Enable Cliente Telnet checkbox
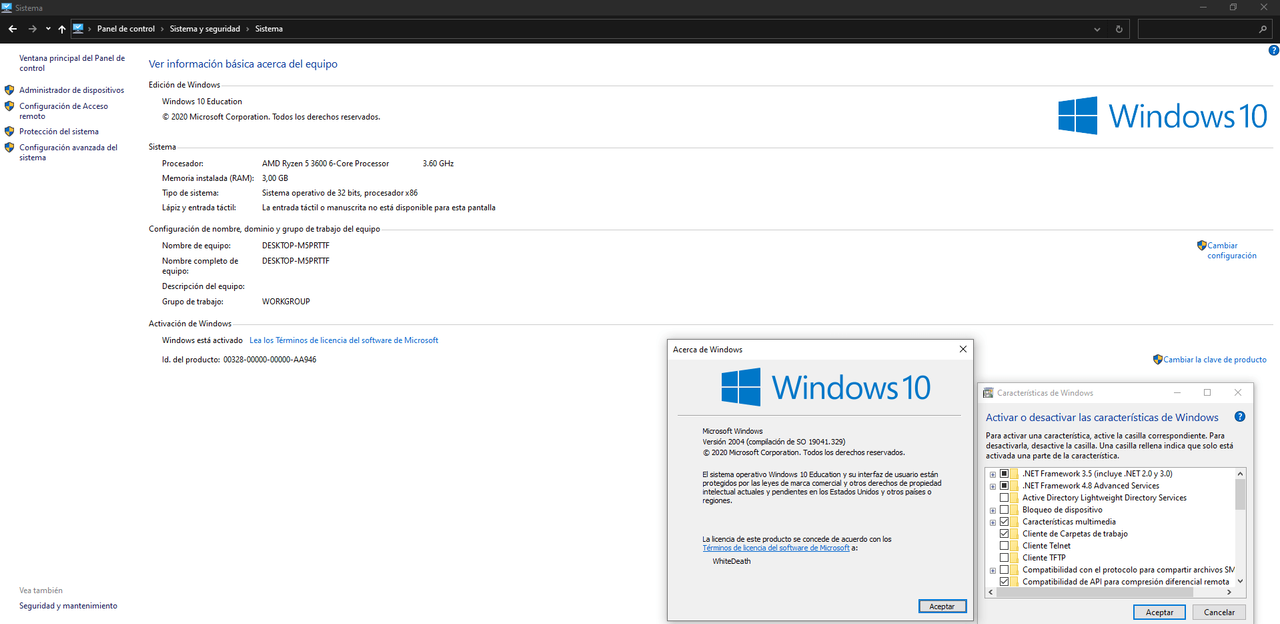Screen dimensions: 1280x624 pyautogui.click(x=1004, y=546)
